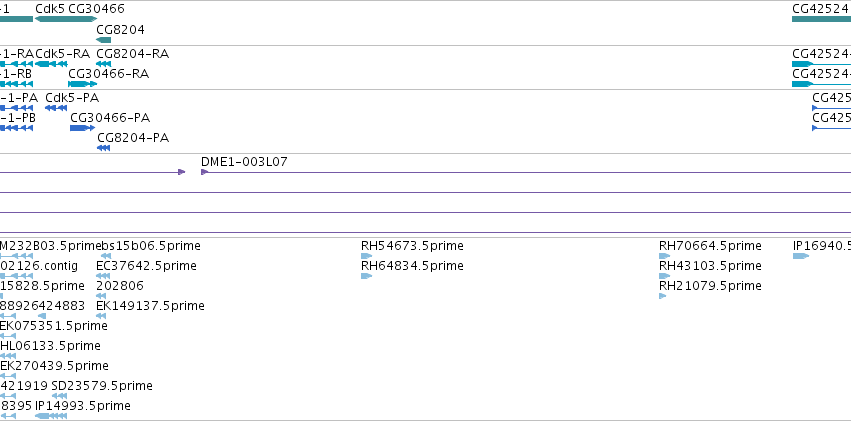Click the CG8204 gene arrow feature
The height and width of the screenshot is (421, 851).
104,40
